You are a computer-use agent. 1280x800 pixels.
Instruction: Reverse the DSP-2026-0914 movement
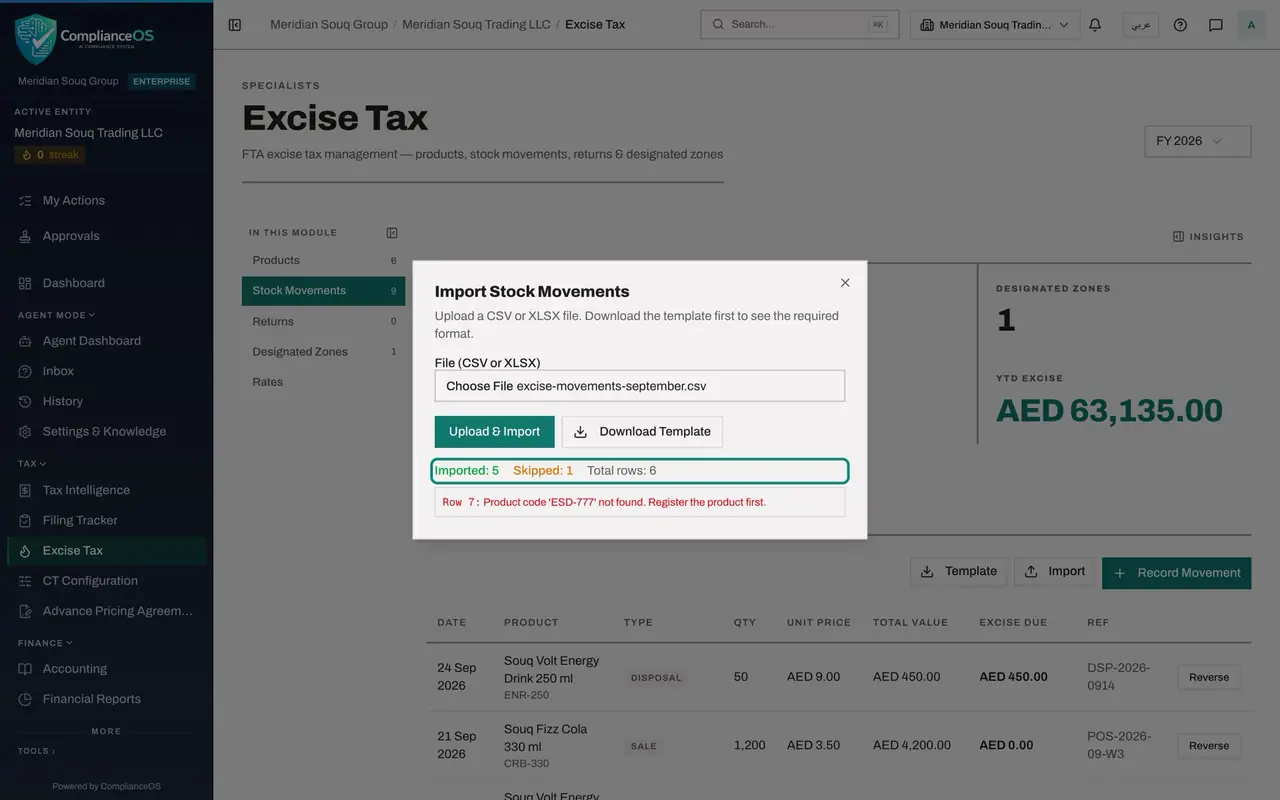pos(1209,677)
